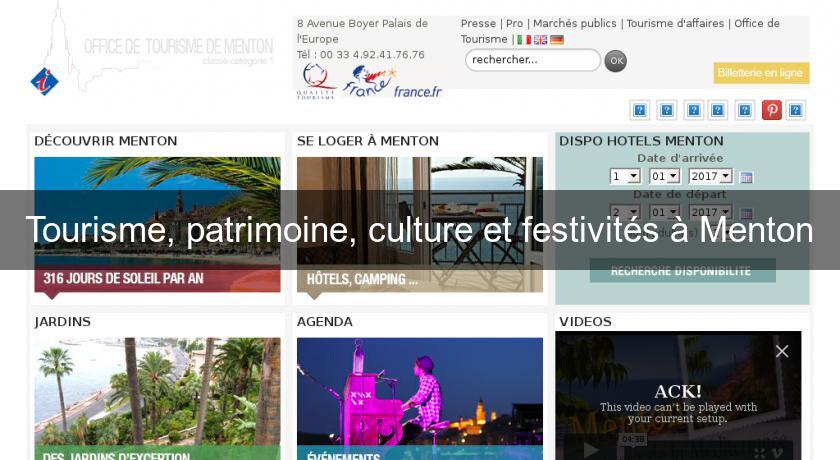Click the 'ACK!' video error message
Image resolution: width=840 pixels, height=460 pixels.
678,392
